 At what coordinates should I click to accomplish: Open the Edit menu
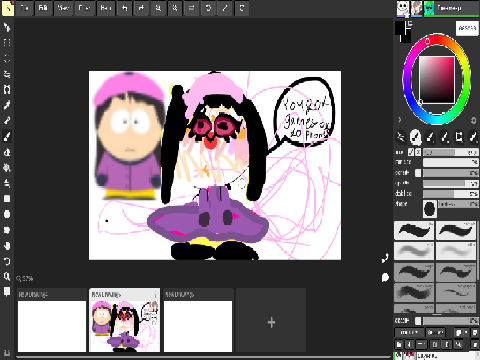pyautogui.click(x=43, y=8)
